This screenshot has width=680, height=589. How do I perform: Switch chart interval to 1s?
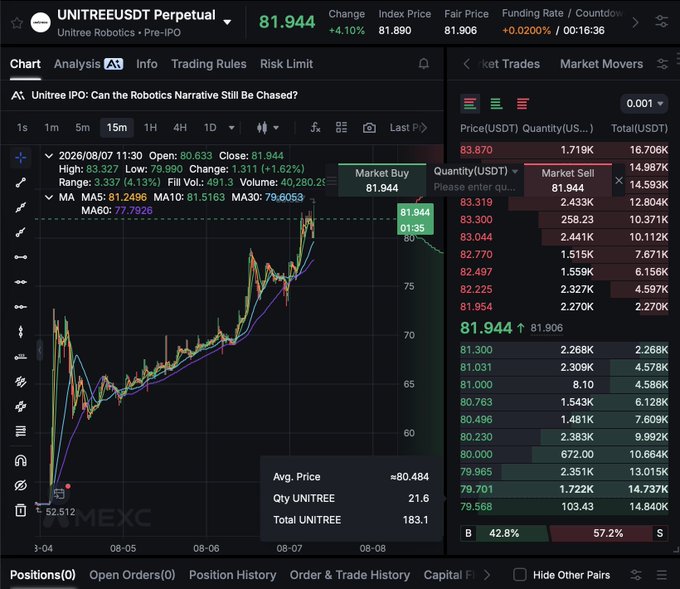[x=22, y=128]
